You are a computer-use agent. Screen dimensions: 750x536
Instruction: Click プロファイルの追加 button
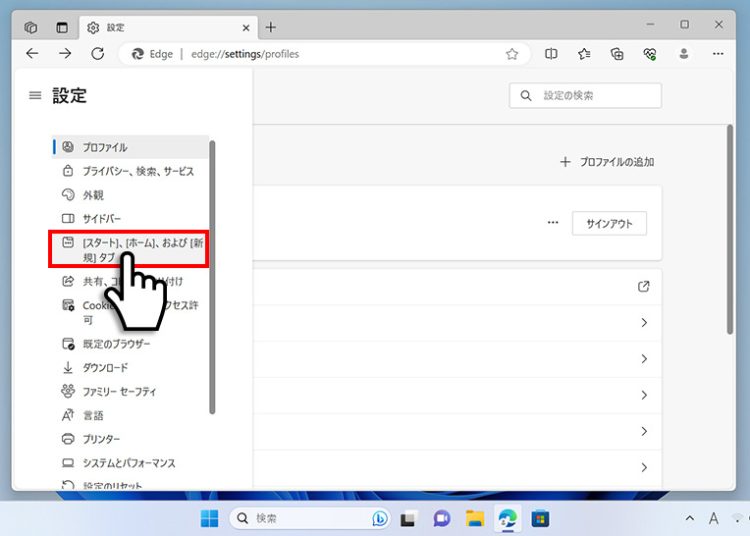pyautogui.click(x=607, y=162)
